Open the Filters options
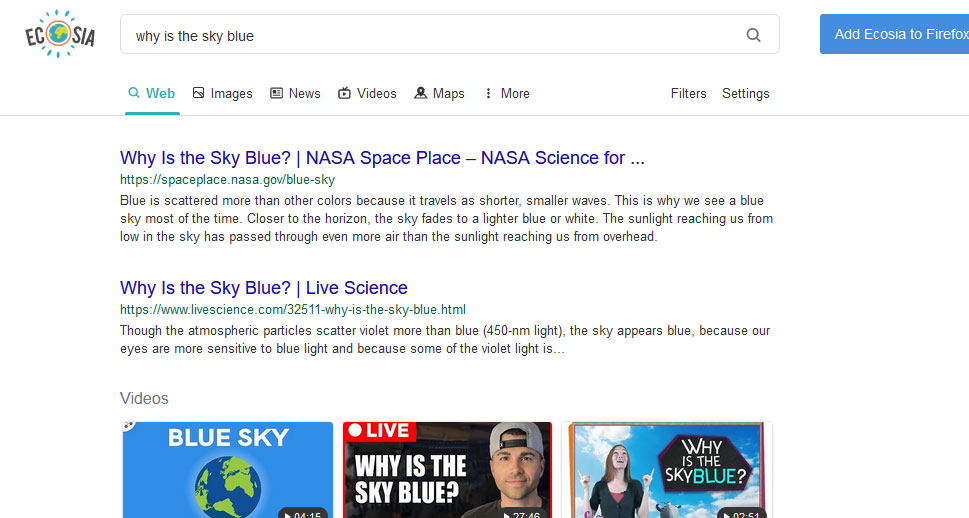Screen dimensions: 969x518 pyautogui.click(x=688, y=93)
